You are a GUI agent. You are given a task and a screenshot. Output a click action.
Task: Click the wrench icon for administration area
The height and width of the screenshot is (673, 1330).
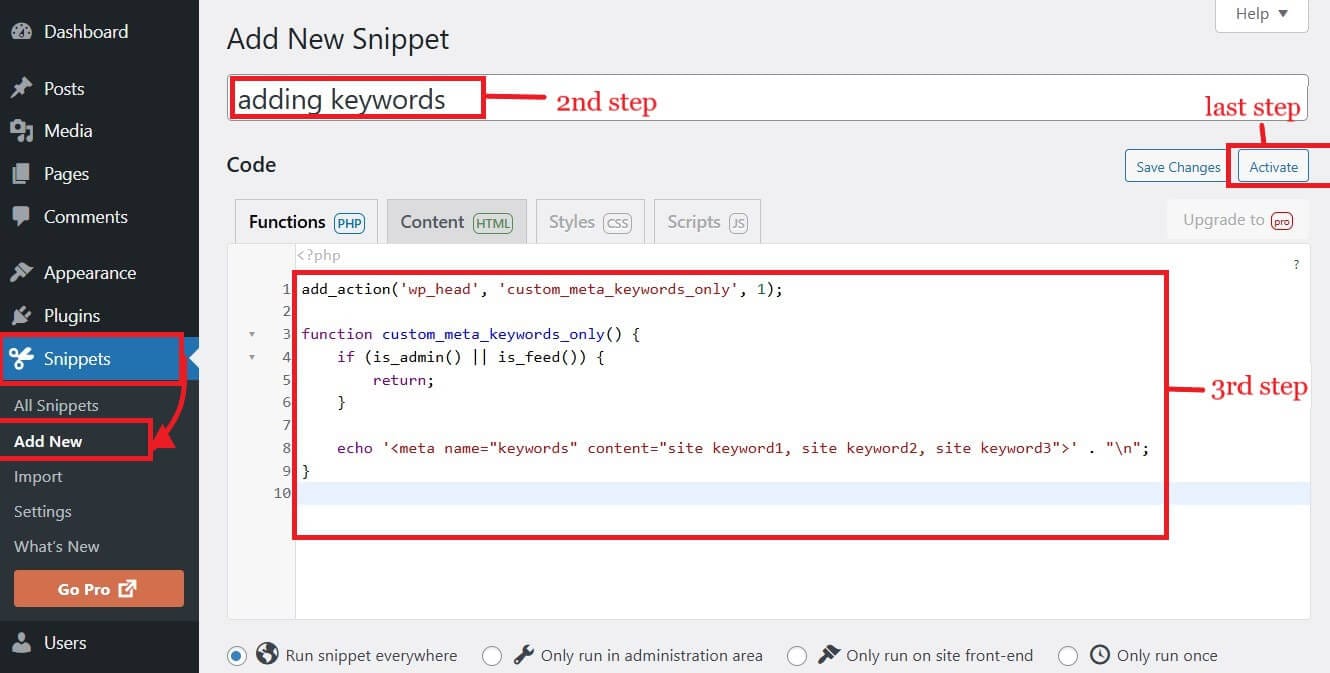tap(523, 655)
